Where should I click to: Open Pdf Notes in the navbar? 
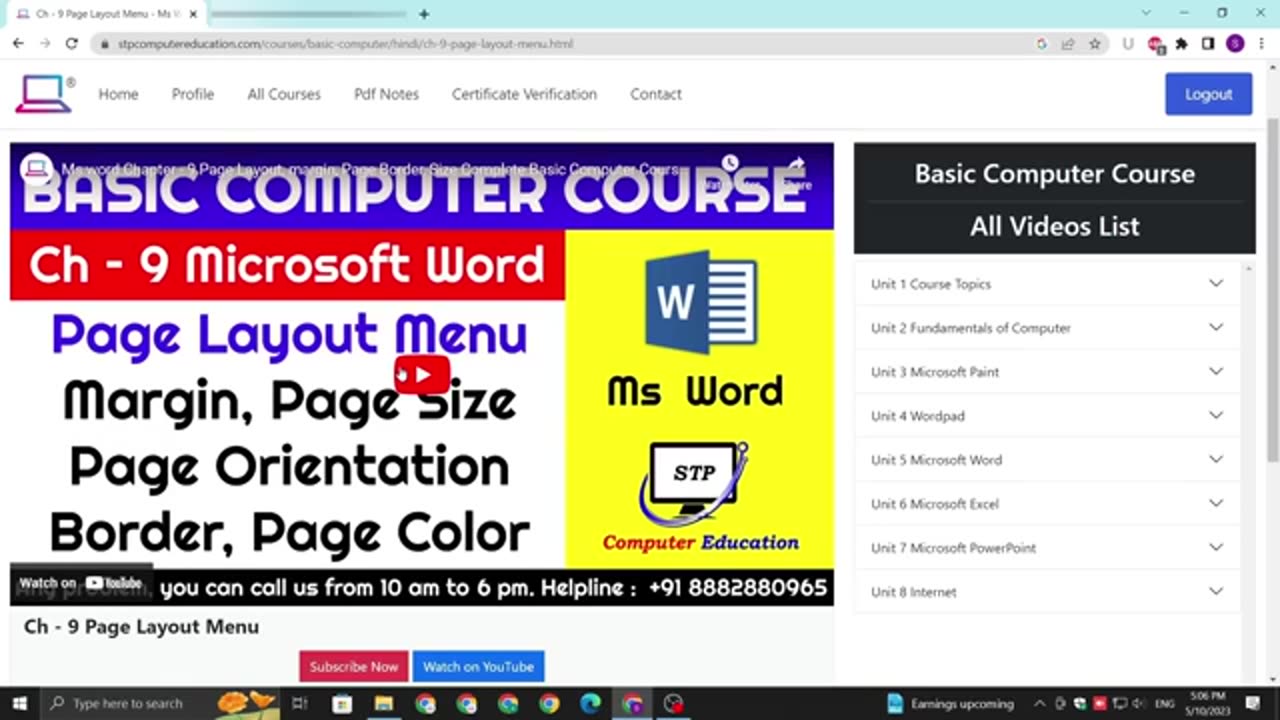(x=386, y=94)
